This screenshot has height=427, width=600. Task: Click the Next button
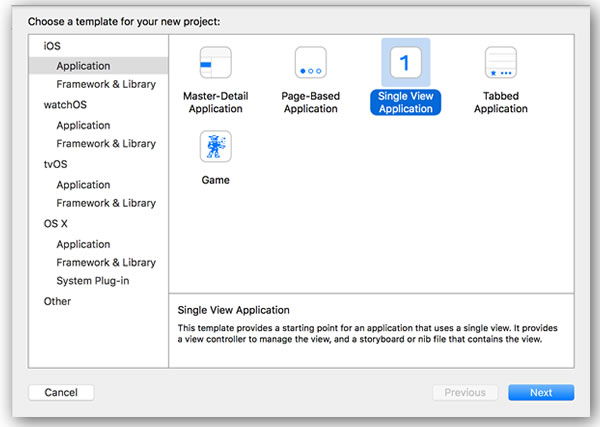tap(541, 393)
